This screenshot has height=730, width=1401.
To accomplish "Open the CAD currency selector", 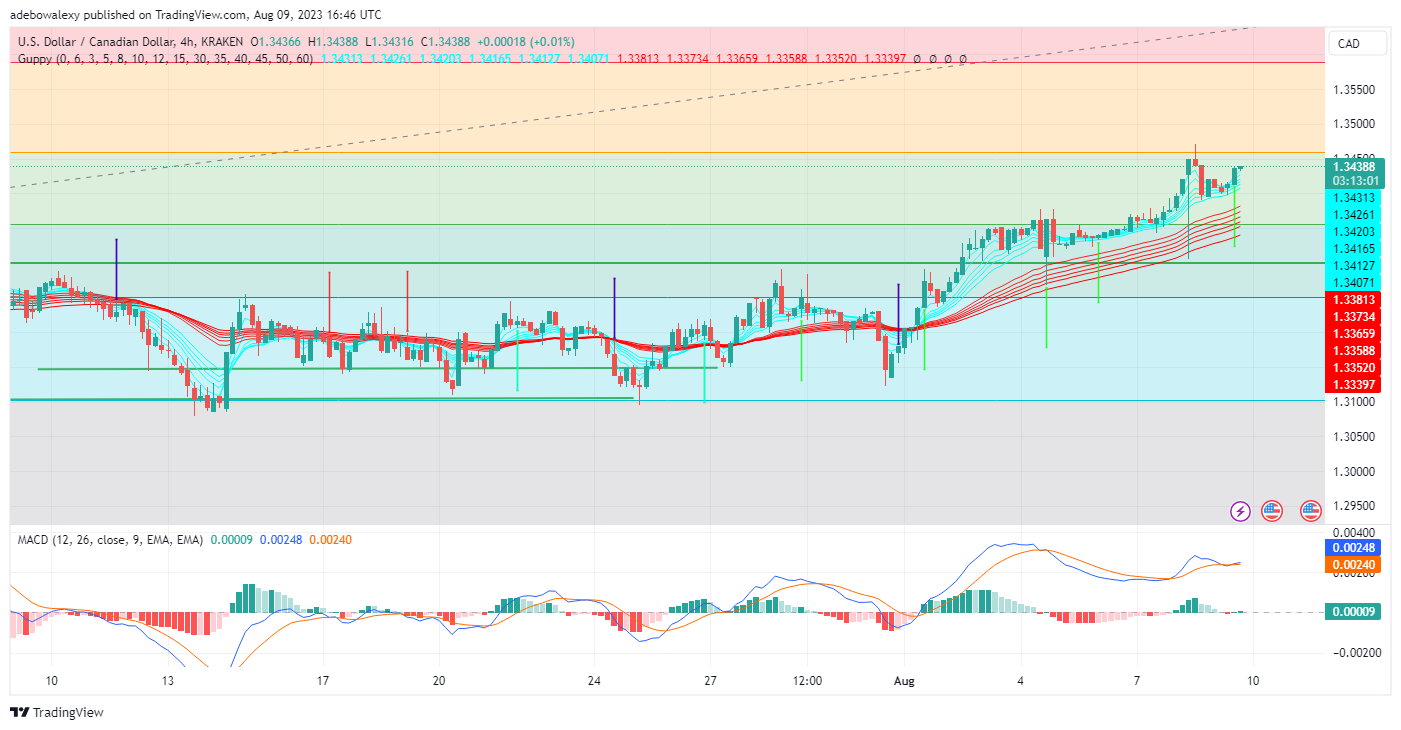I will 1357,43.
